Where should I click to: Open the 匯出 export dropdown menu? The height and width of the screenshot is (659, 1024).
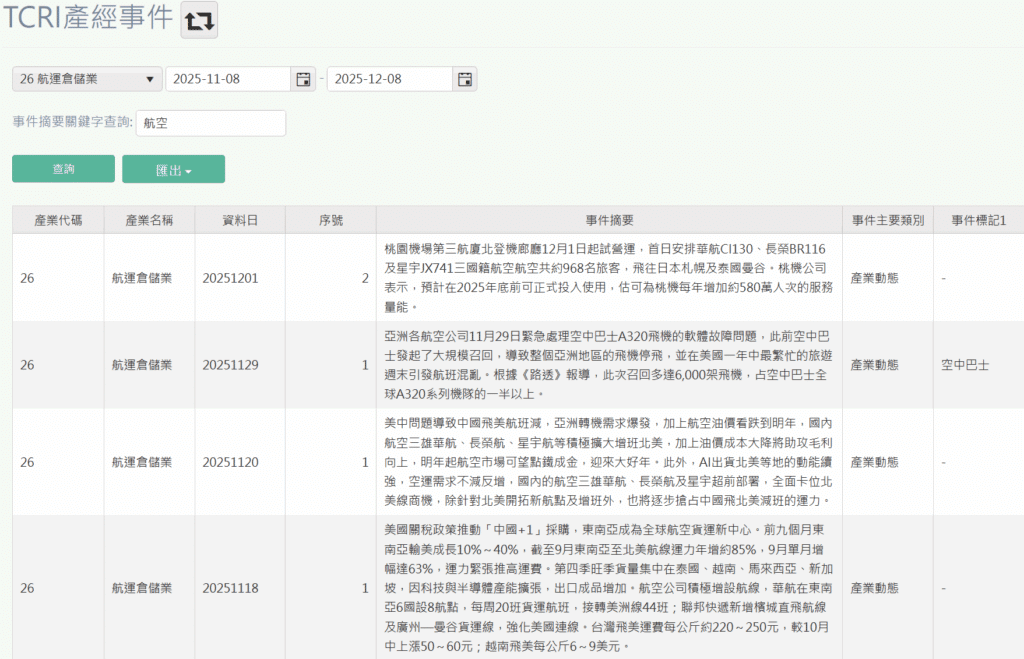(173, 170)
